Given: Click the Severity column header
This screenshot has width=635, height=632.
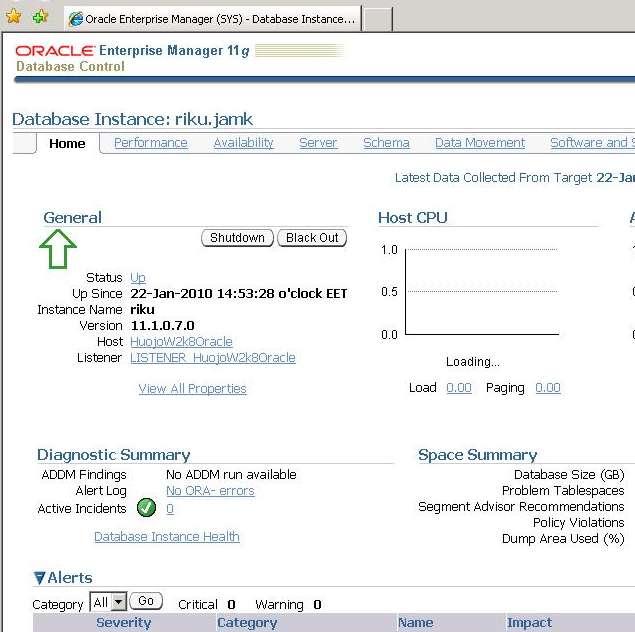Looking at the screenshot, I should point(124,622).
